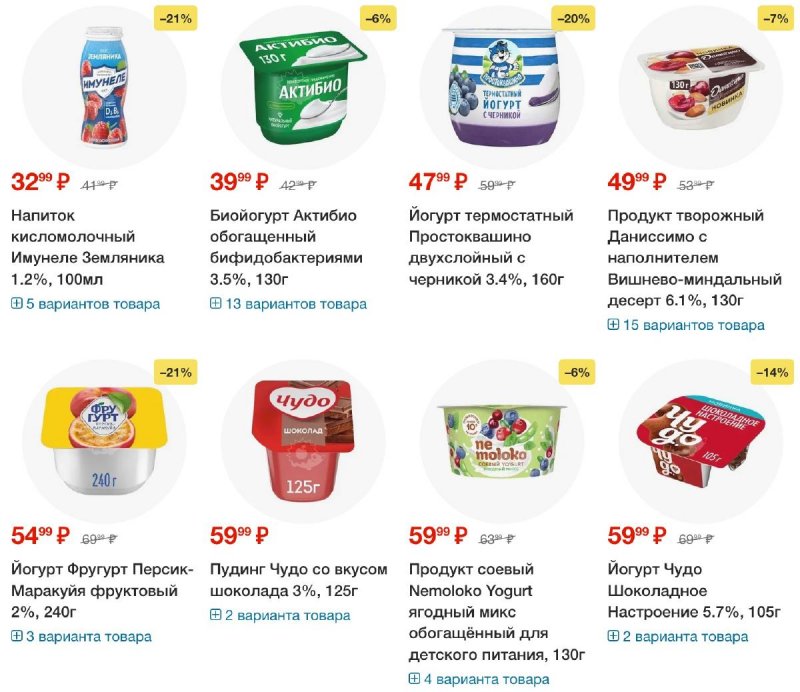Image resolution: width=800 pixels, height=692 pixels.
Task: Open the Nemoloko soy yogurt image
Action: [502, 441]
